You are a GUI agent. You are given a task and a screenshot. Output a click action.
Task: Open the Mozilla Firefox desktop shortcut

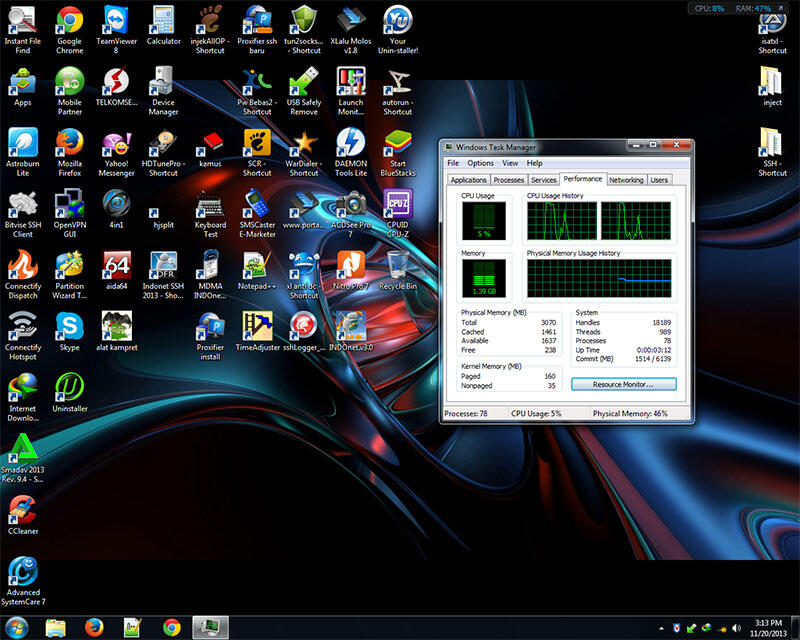point(70,152)
